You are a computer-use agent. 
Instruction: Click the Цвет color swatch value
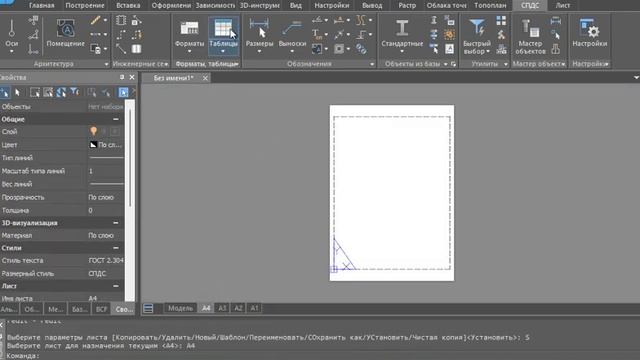105,144
